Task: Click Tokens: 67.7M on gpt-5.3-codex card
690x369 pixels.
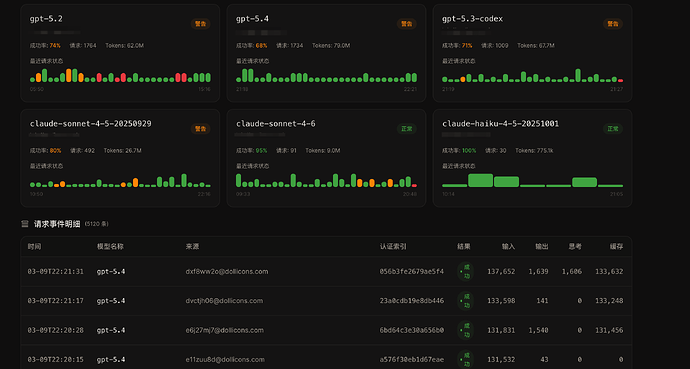Action: point(536,46)
